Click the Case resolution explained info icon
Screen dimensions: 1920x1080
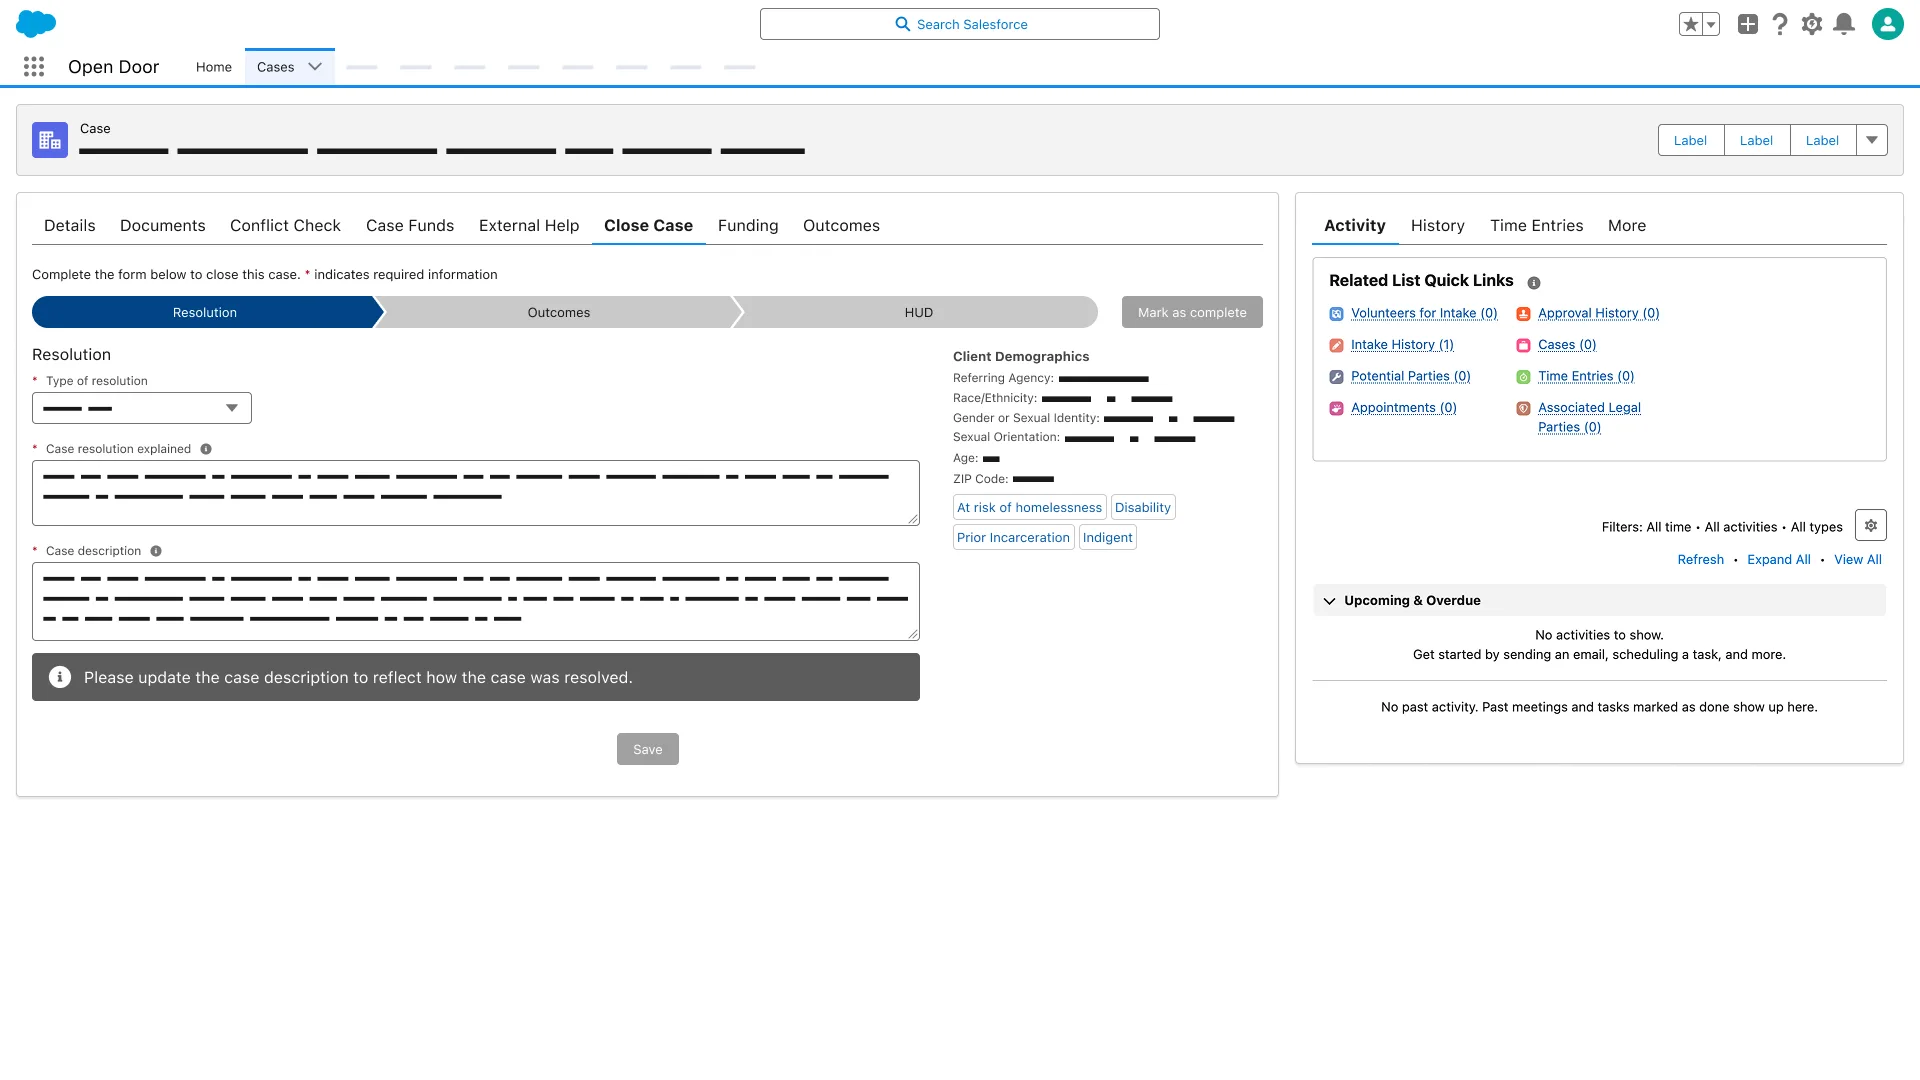click(206, 449)
